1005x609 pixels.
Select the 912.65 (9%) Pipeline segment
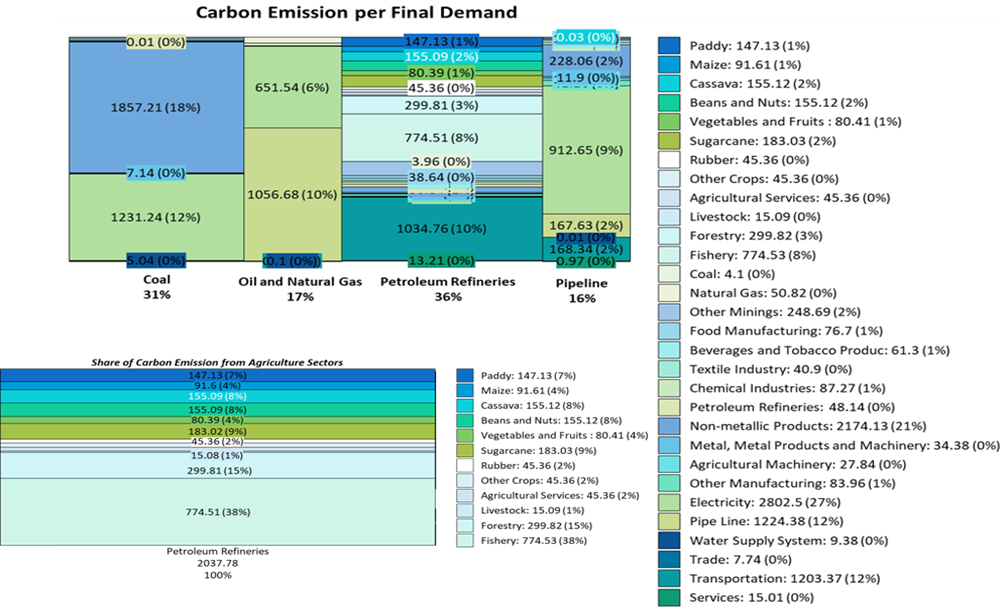point(586,150)
